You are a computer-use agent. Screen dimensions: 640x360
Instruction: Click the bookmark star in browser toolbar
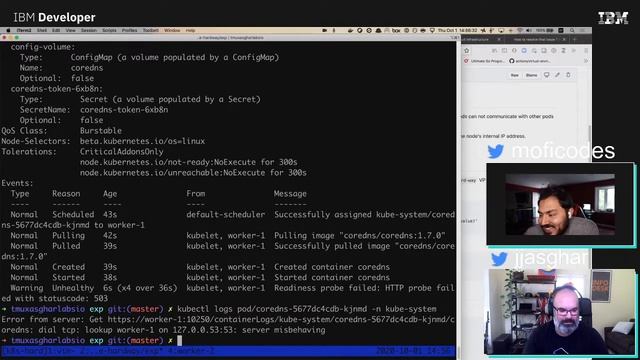[467, 51]
